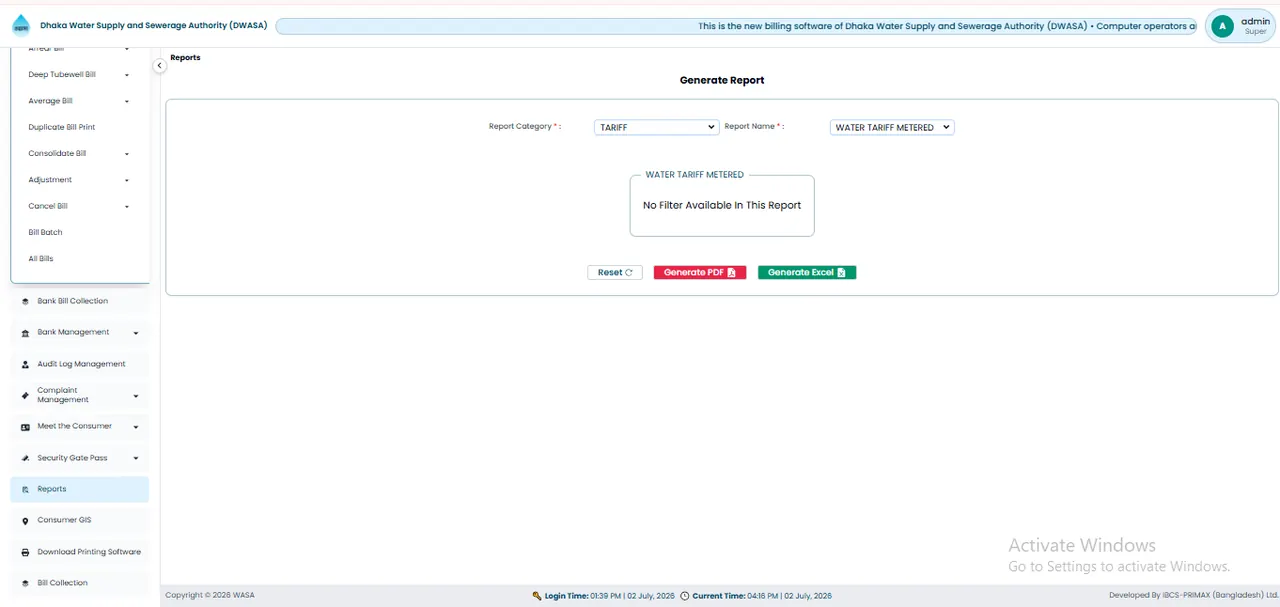
Task: Click the Bank Bill Collection icon
Action: click(25, 301)
